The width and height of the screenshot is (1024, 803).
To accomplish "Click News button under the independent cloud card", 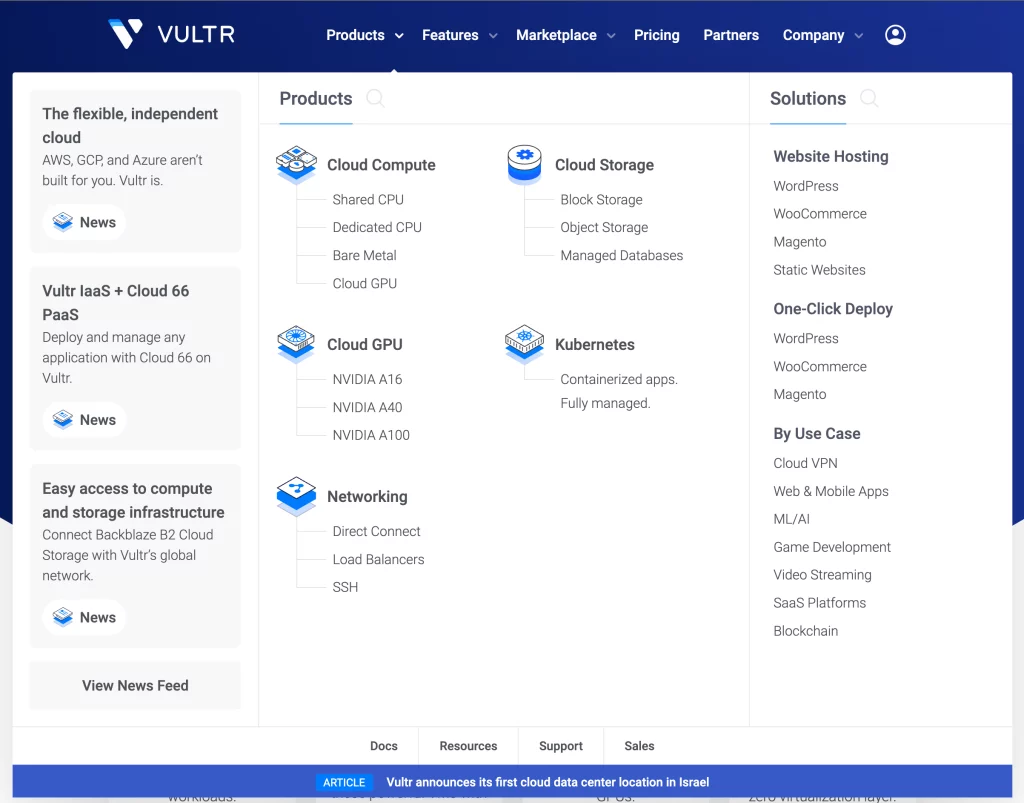I will (84, 222).
